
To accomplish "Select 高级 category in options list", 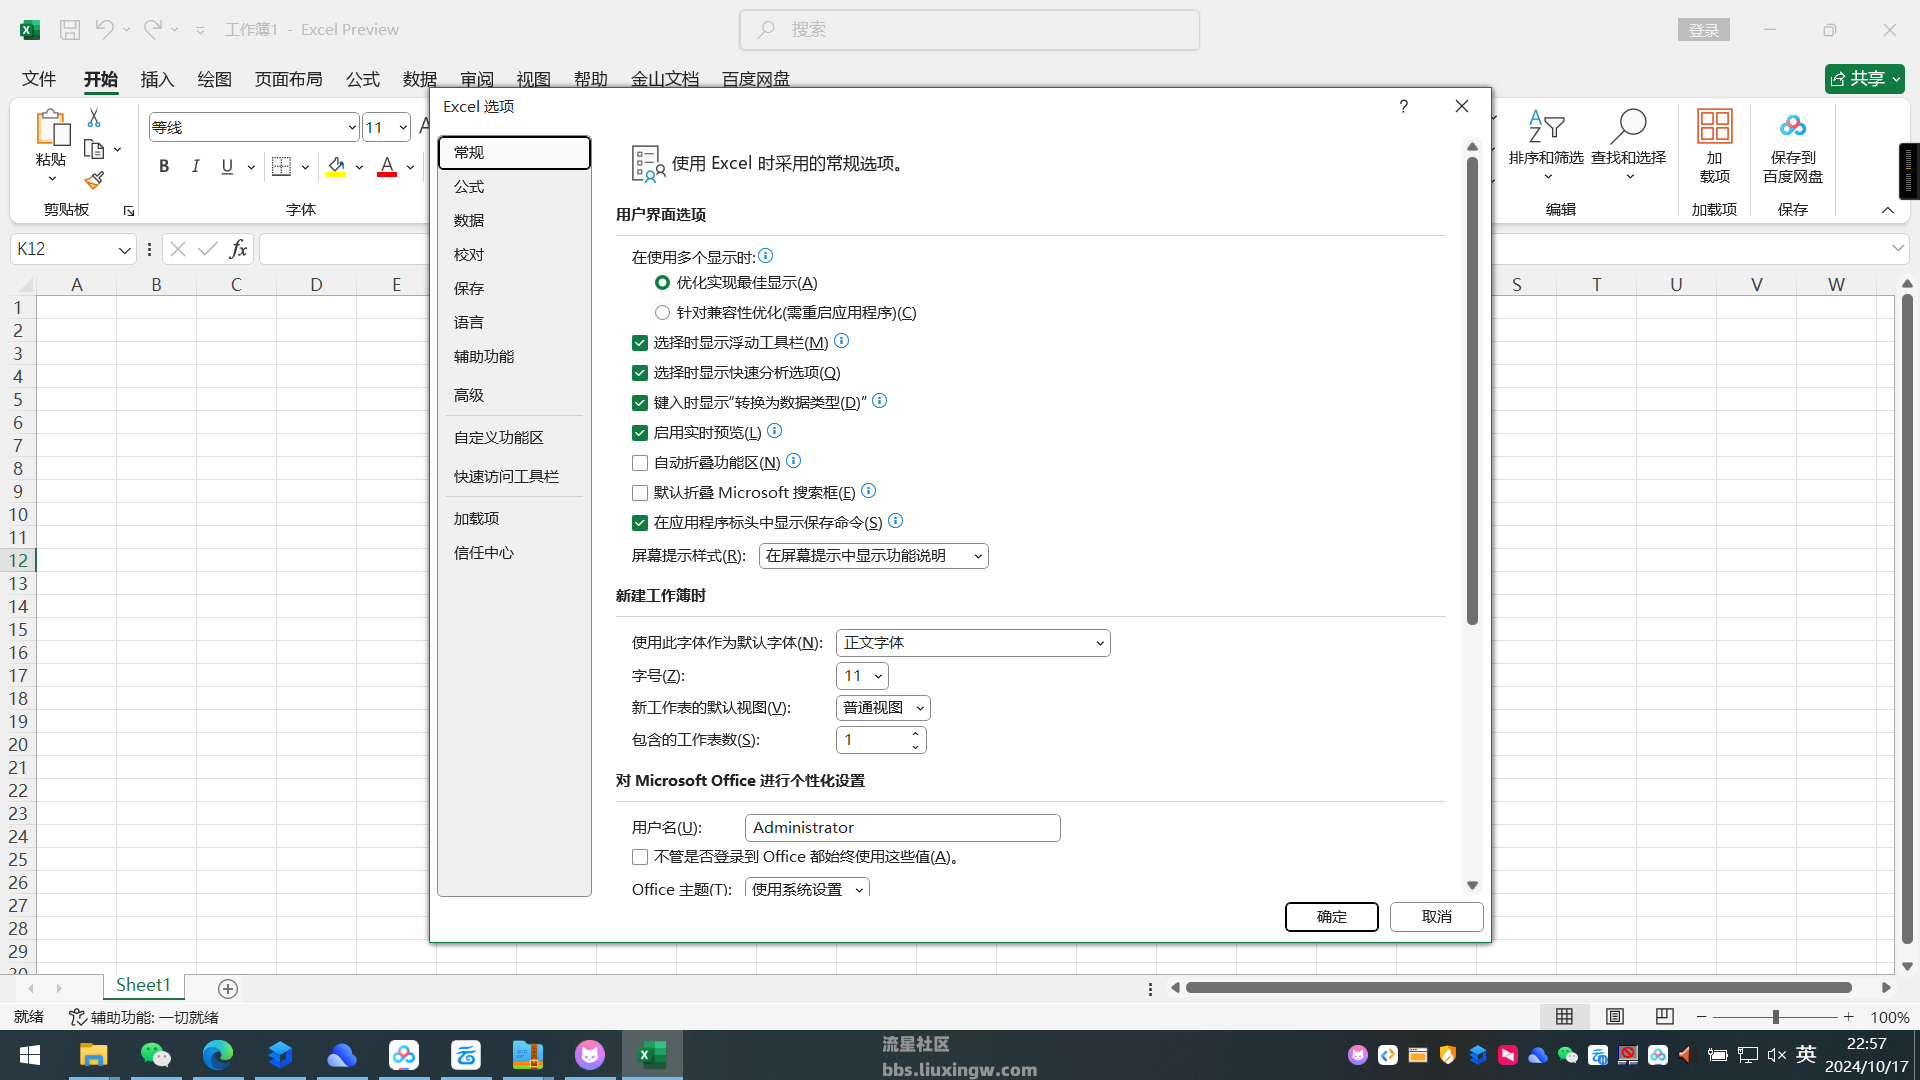I will click(513, 396).
